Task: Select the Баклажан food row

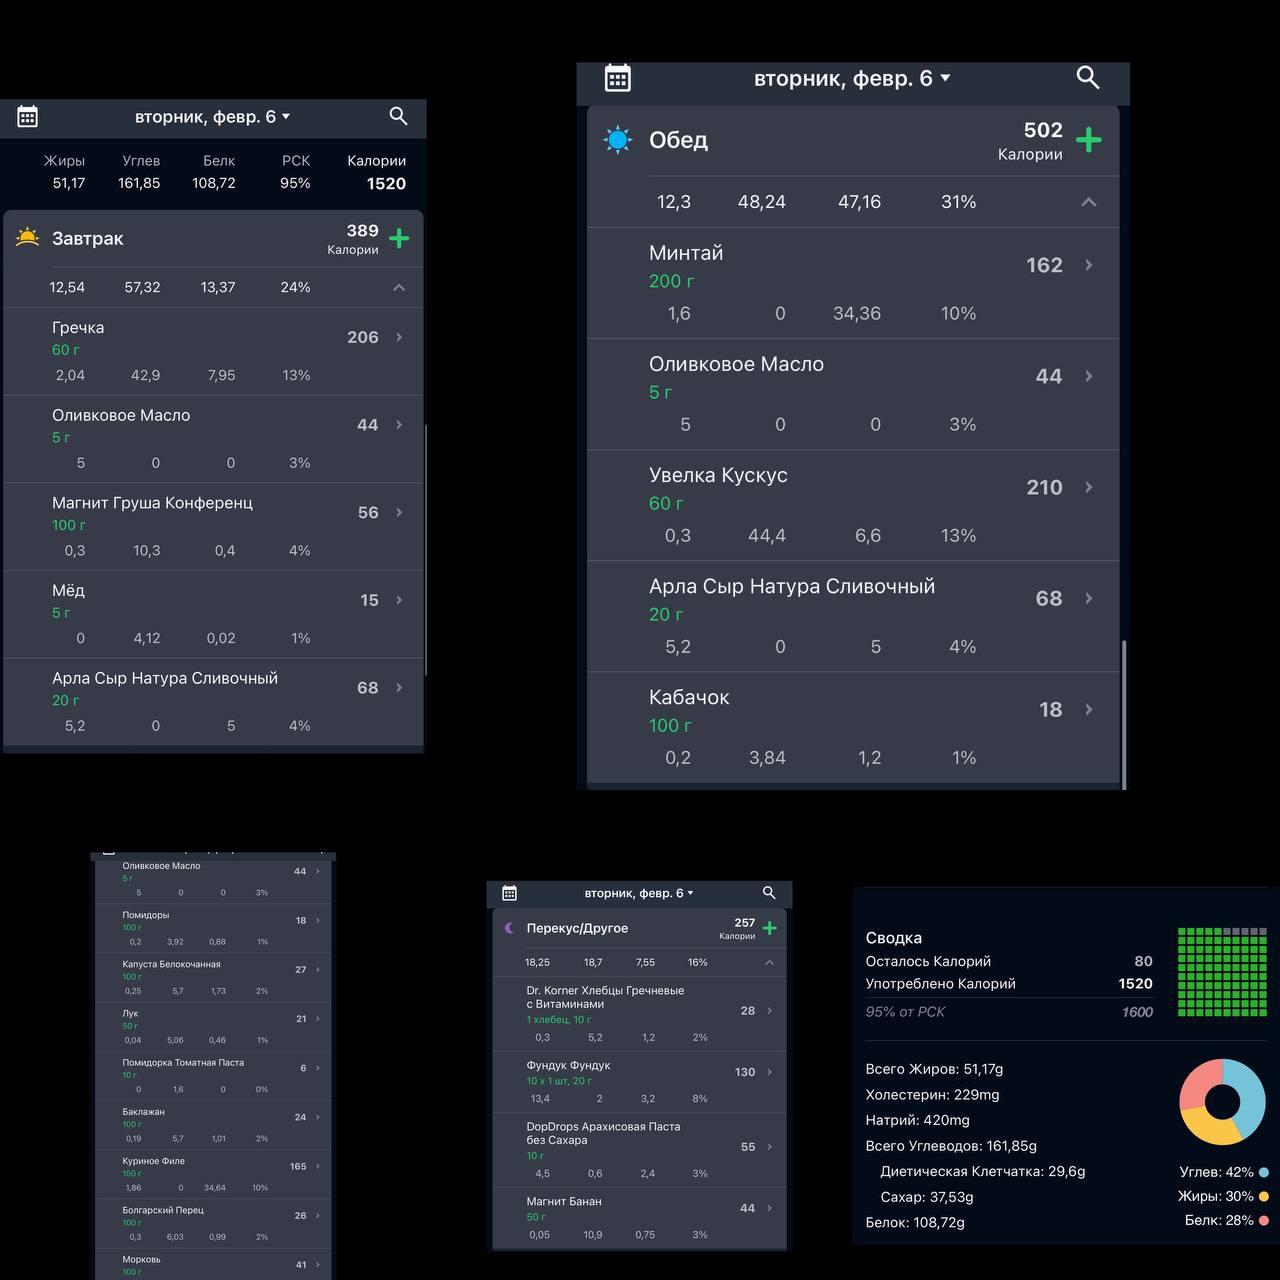Action: [x=213, y=1124]
